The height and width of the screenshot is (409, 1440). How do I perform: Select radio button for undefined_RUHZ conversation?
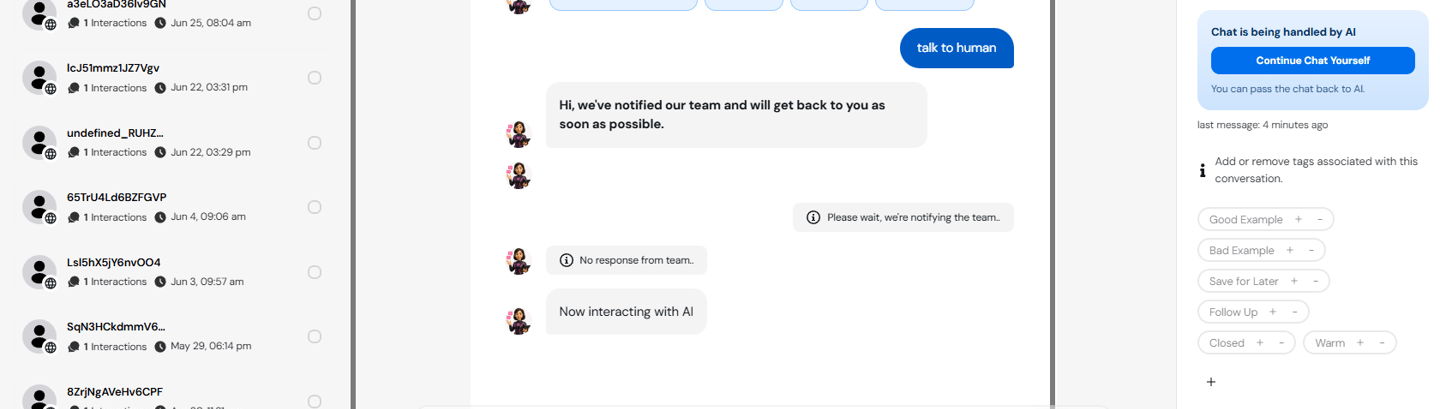[314, 143]
